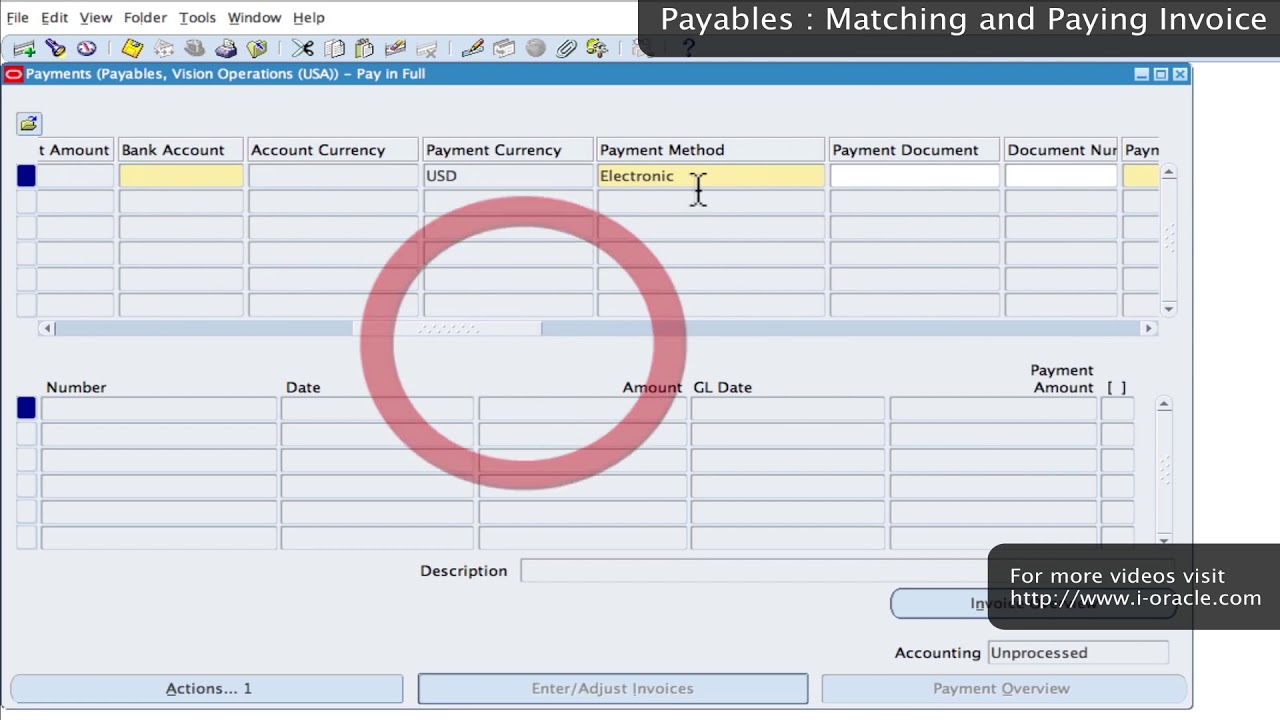Screen dimensions: 1280x720
Task: Click the left arrow of horizontal scrollbar
Action: (46, 328)
